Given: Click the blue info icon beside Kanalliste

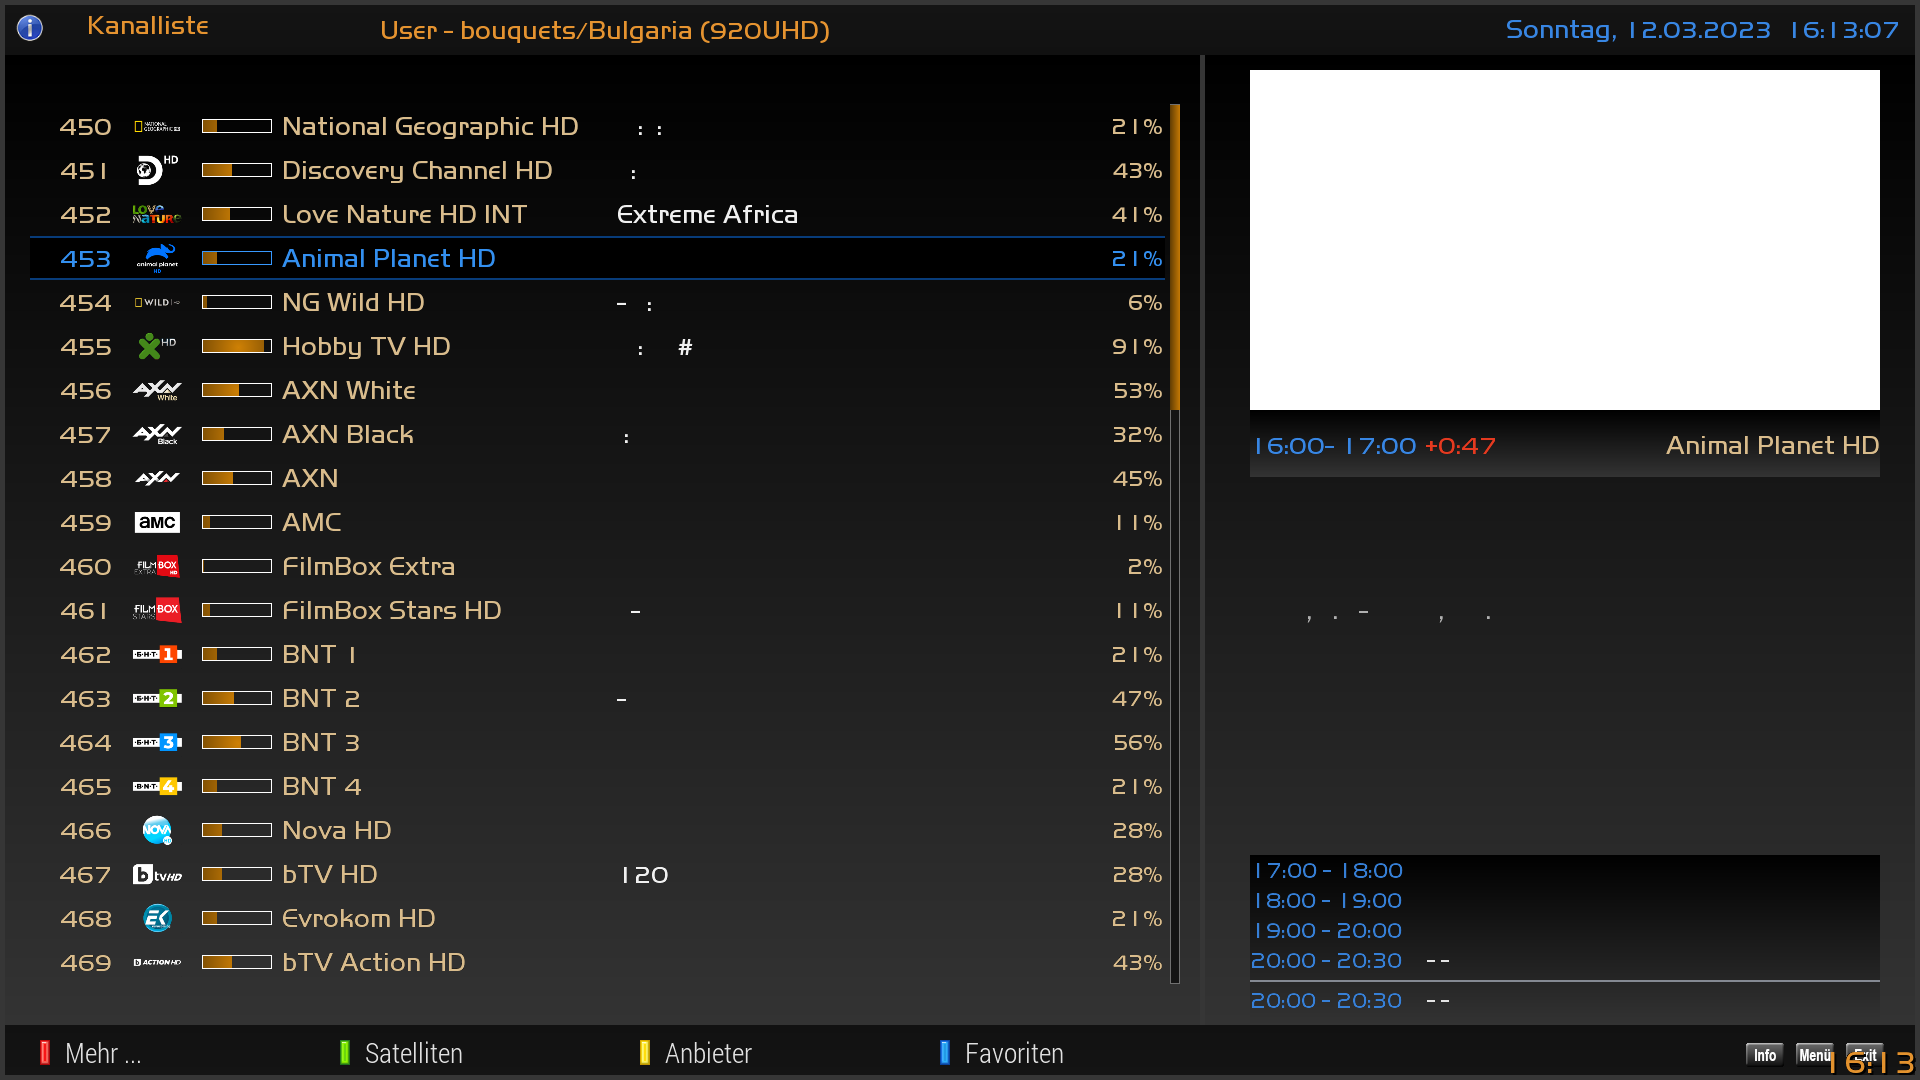Looking at the screenshot, I should (30, 28).
